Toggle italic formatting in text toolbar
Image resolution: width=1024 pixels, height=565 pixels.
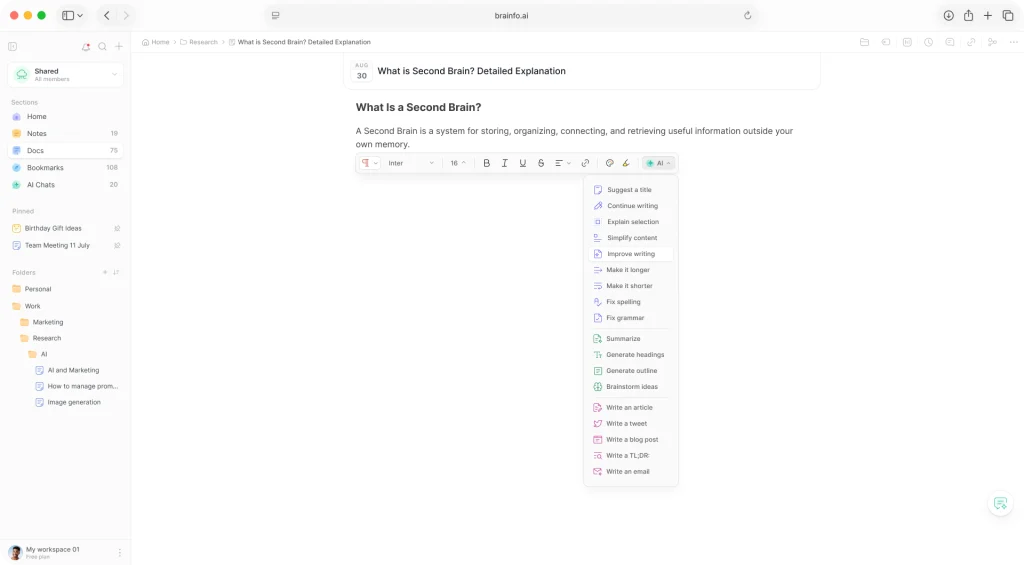click(x=504, y=163)
